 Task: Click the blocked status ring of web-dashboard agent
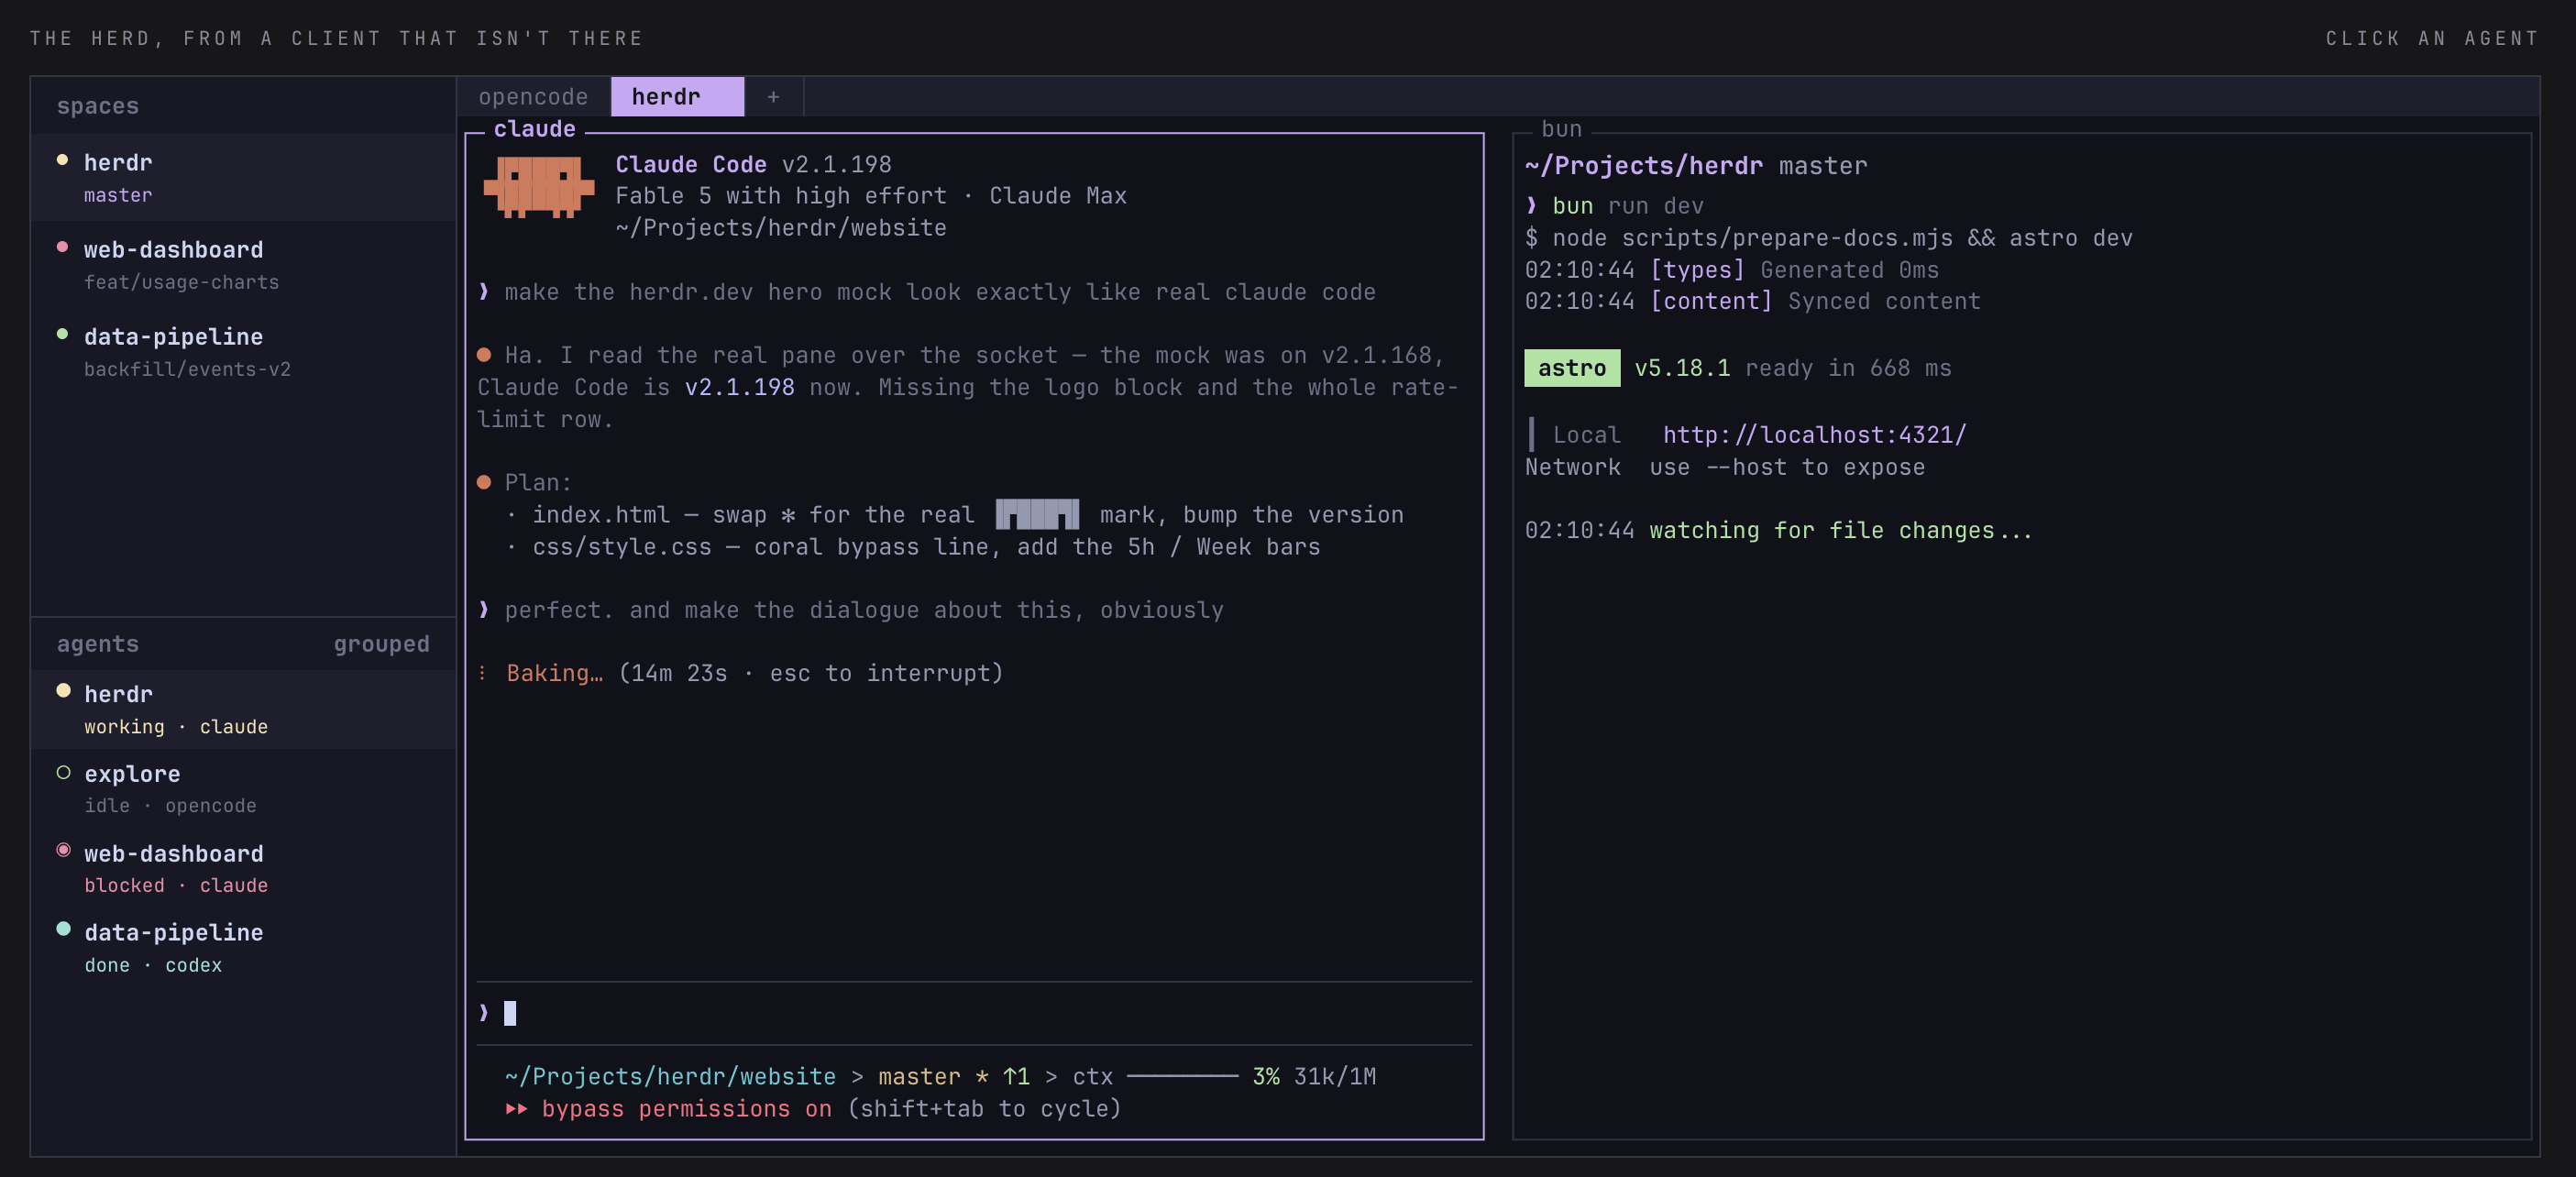[x=63, y=850]
